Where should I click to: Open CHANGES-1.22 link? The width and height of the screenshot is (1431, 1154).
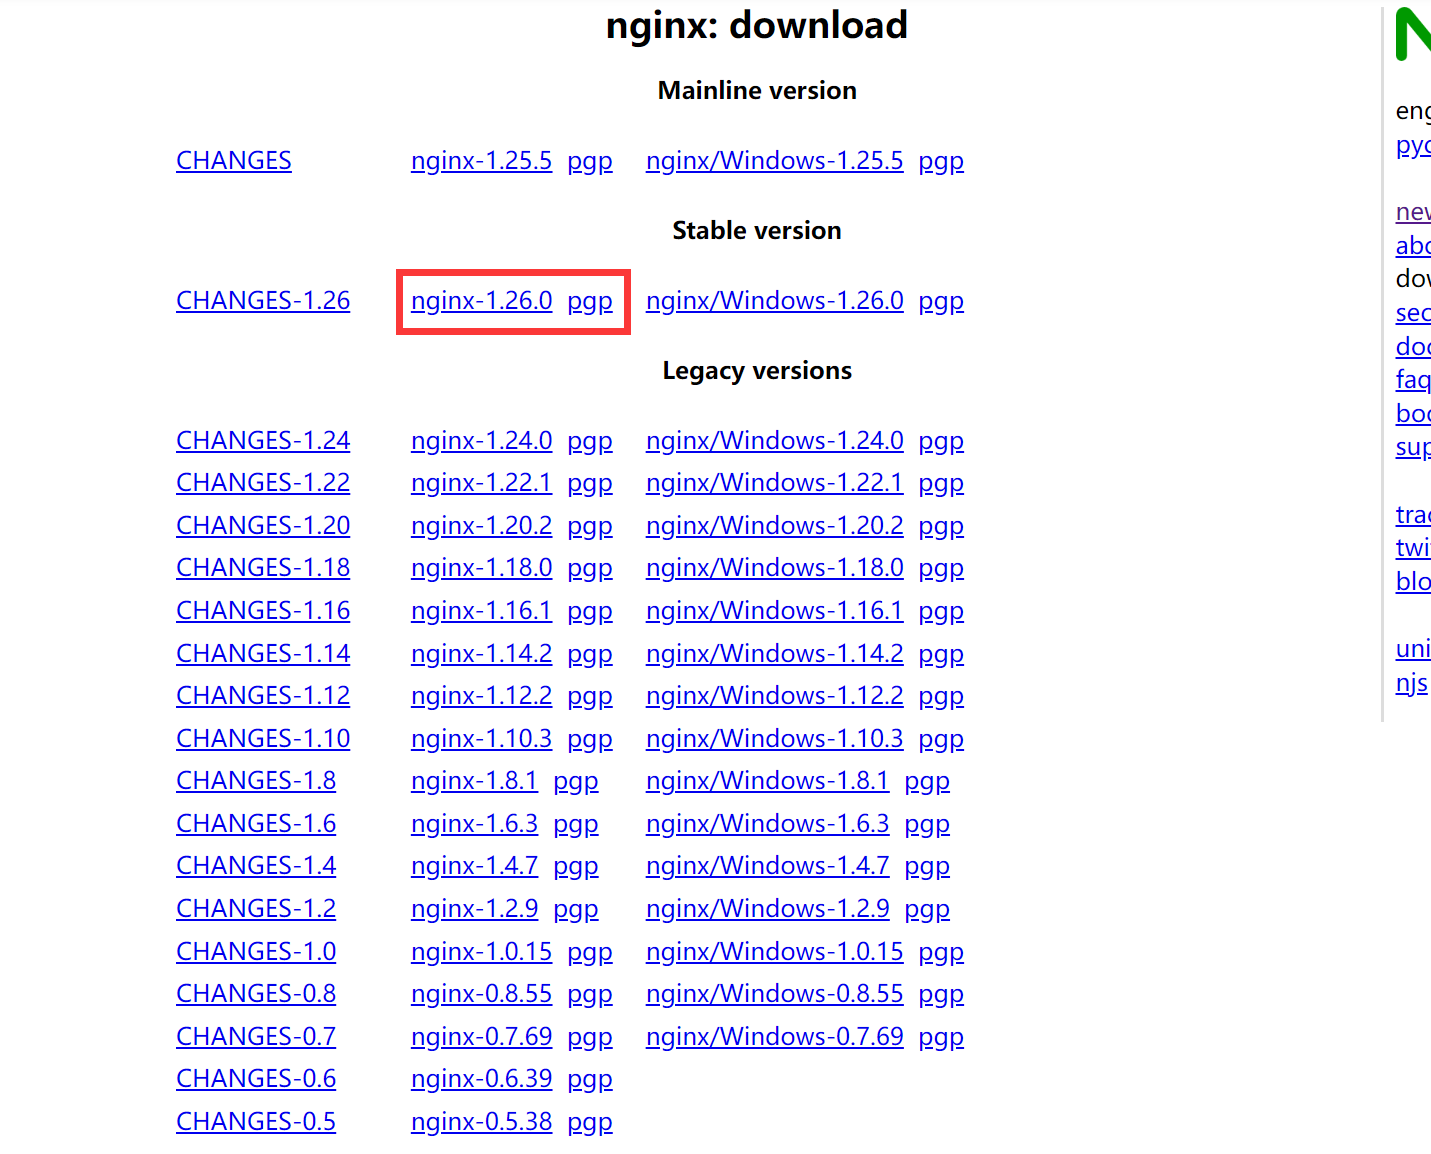pos(263,483)
